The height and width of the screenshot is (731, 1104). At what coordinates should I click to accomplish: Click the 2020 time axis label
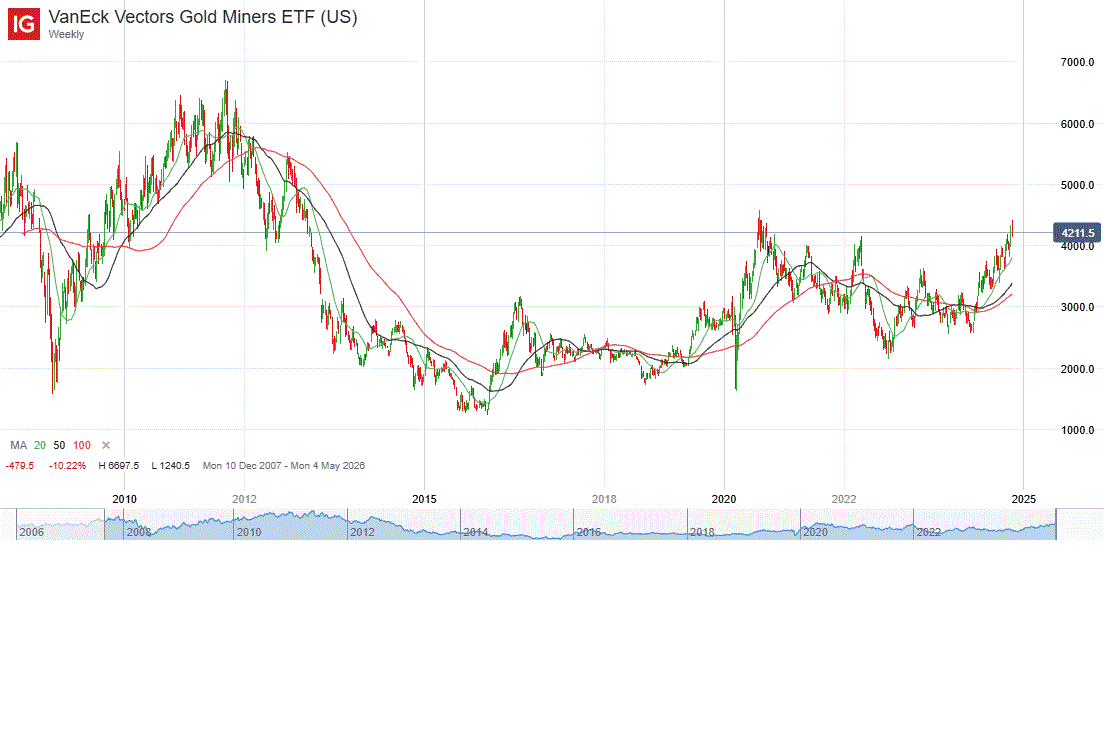(724, 499)
